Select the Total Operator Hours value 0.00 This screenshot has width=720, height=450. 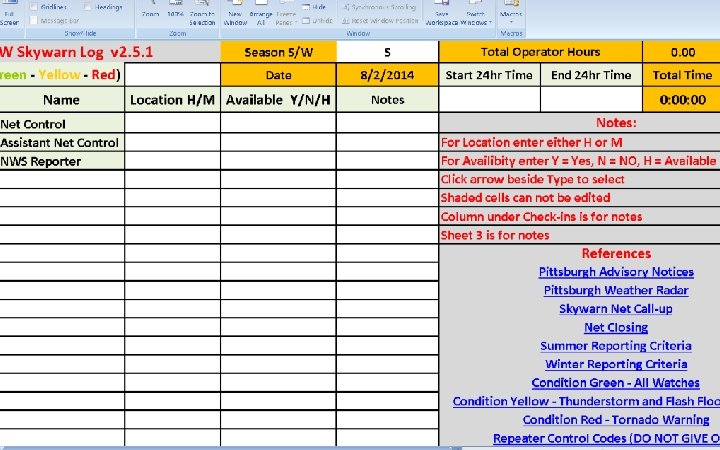682,52
